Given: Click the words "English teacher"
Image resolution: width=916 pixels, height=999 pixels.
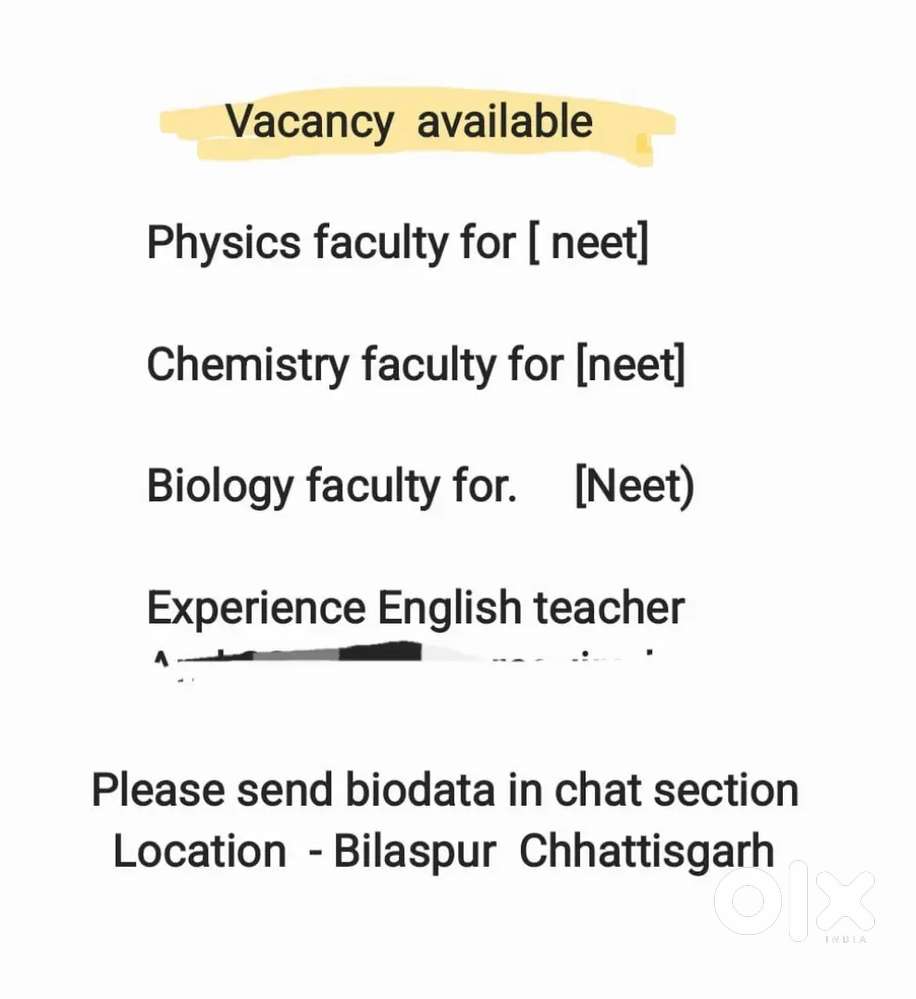Looking at the screenshot, I should 532,609.
